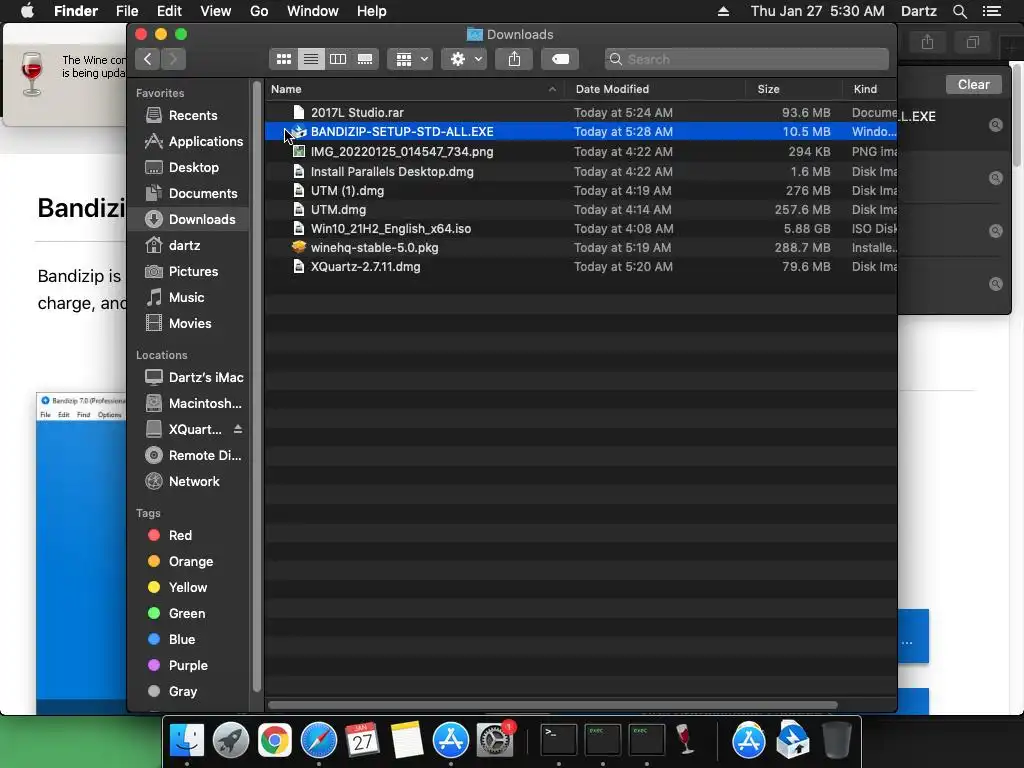1024x768 pixels.
Task: Open System Preferences from the Dock
Action: [x=494, y=741]
